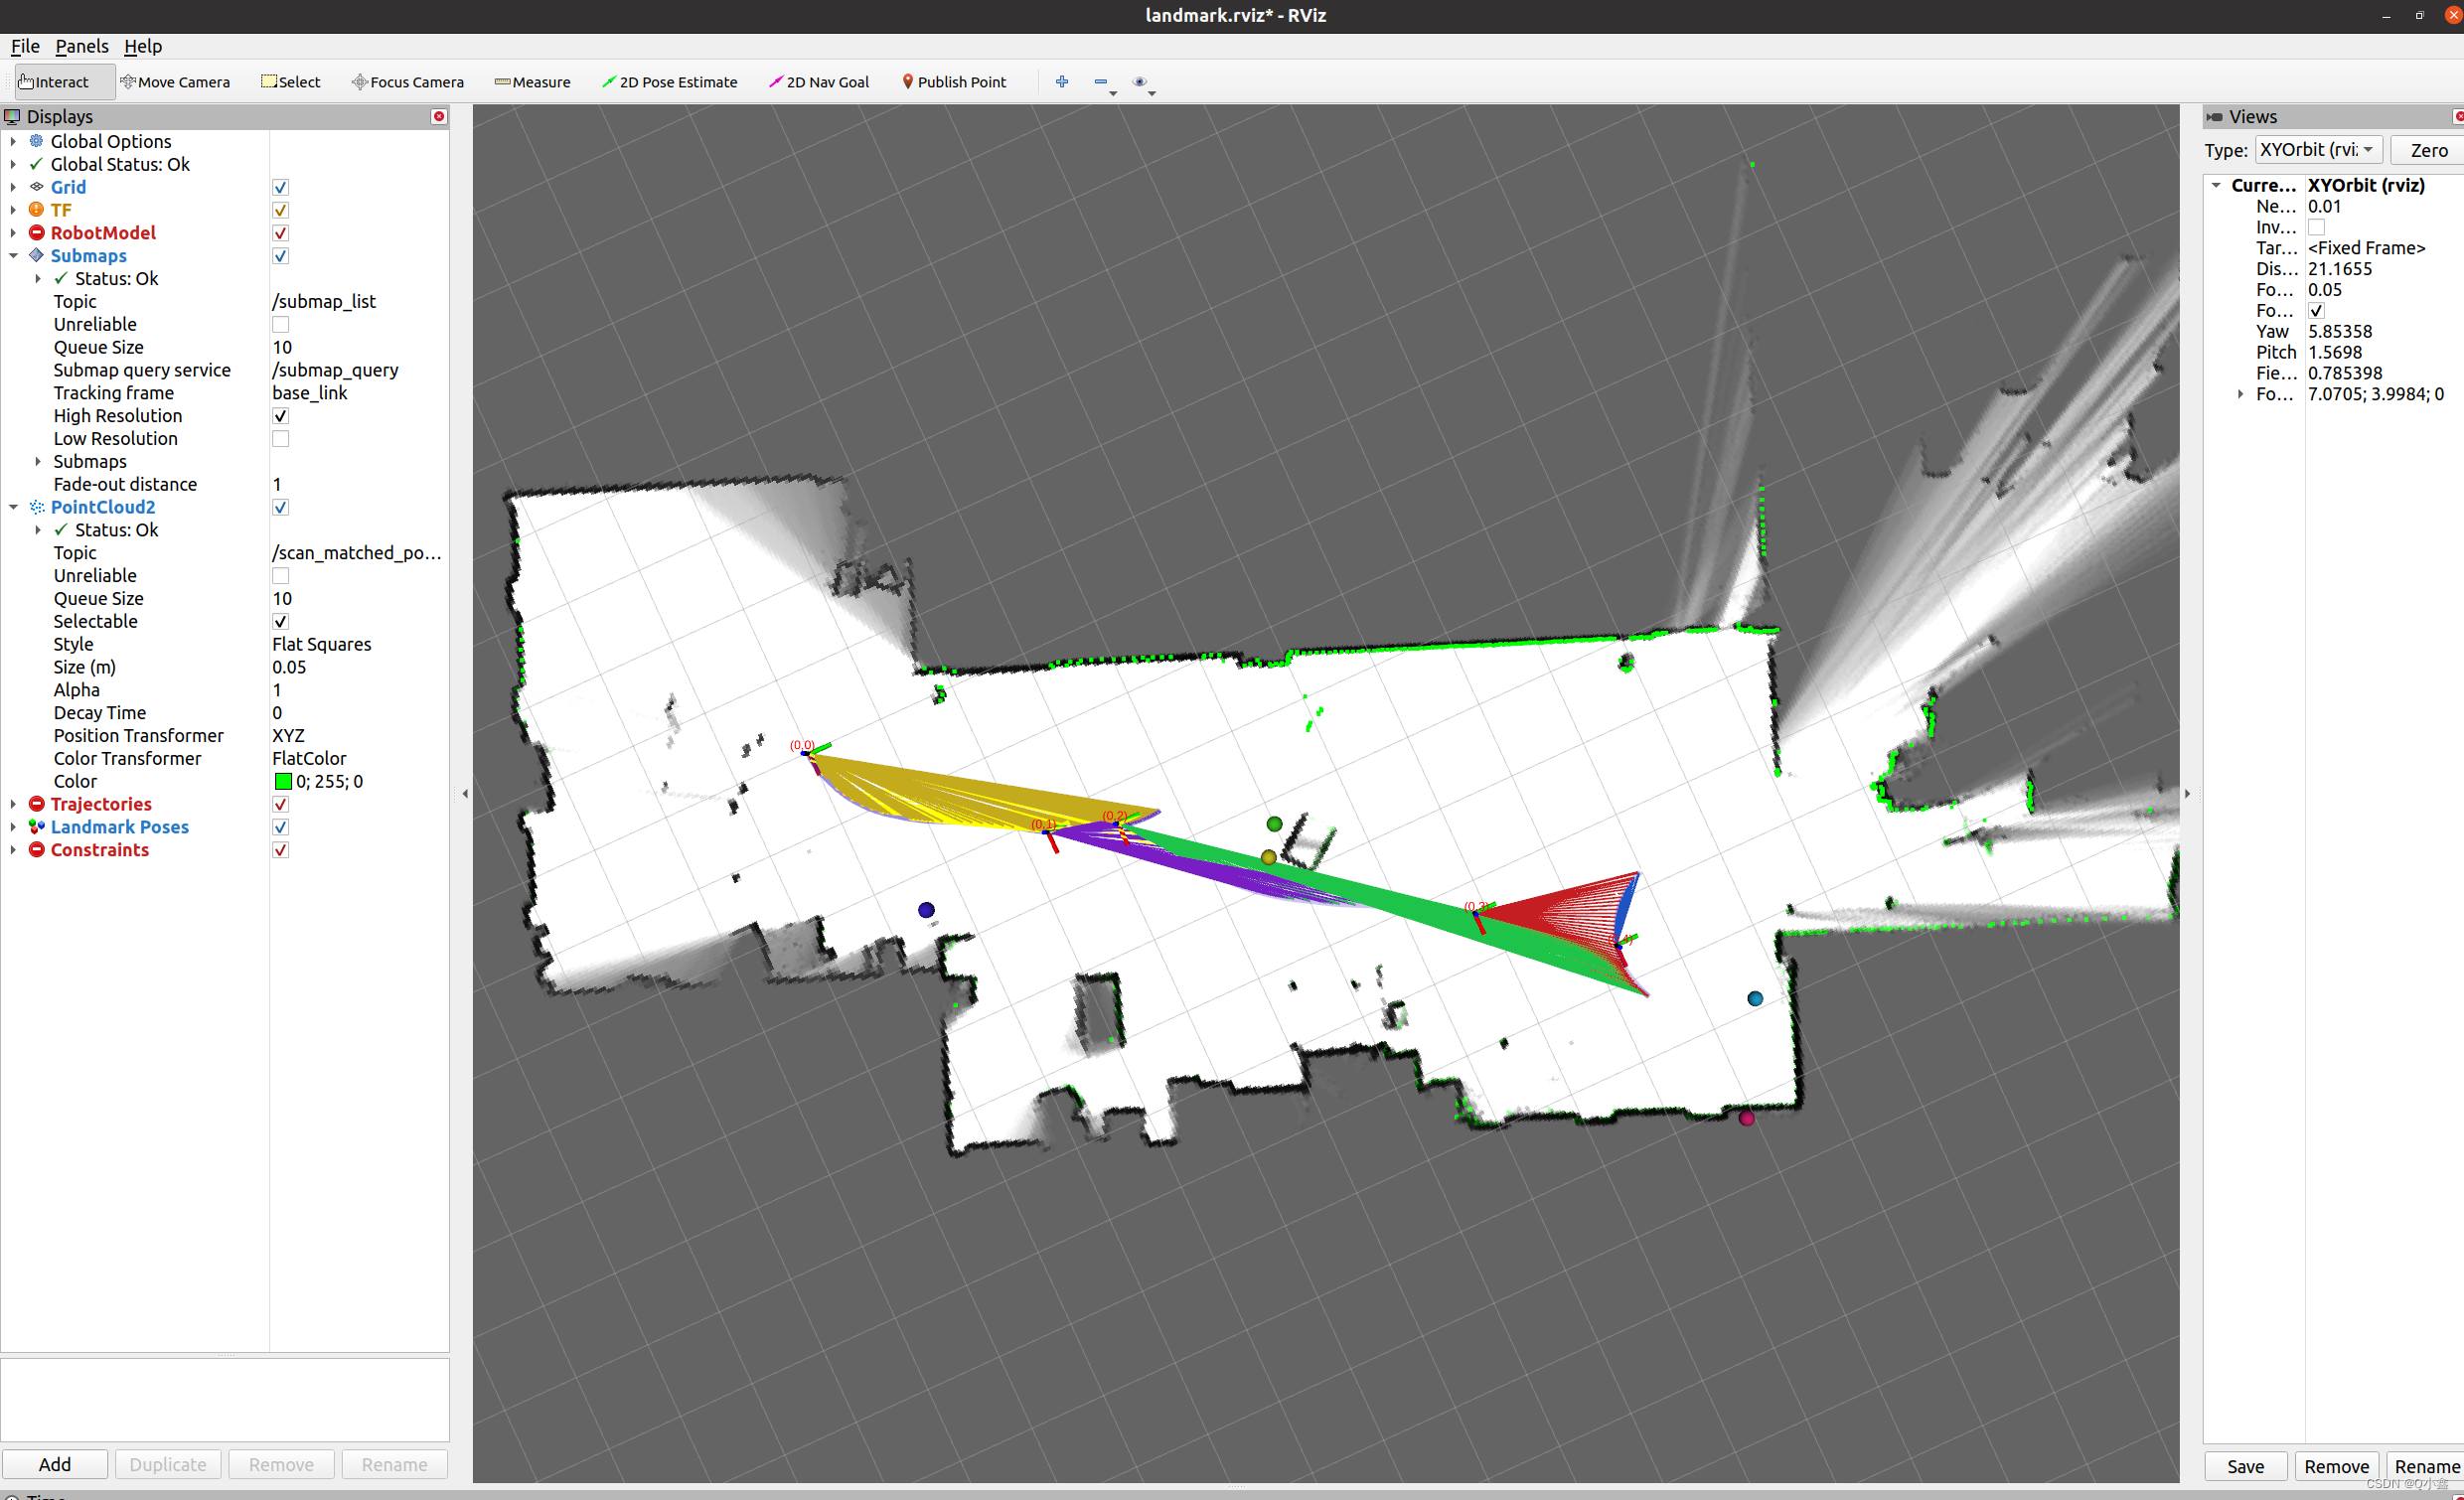Expand the Trajectories display item
2464x1500 pixels.
click(13, 804)
